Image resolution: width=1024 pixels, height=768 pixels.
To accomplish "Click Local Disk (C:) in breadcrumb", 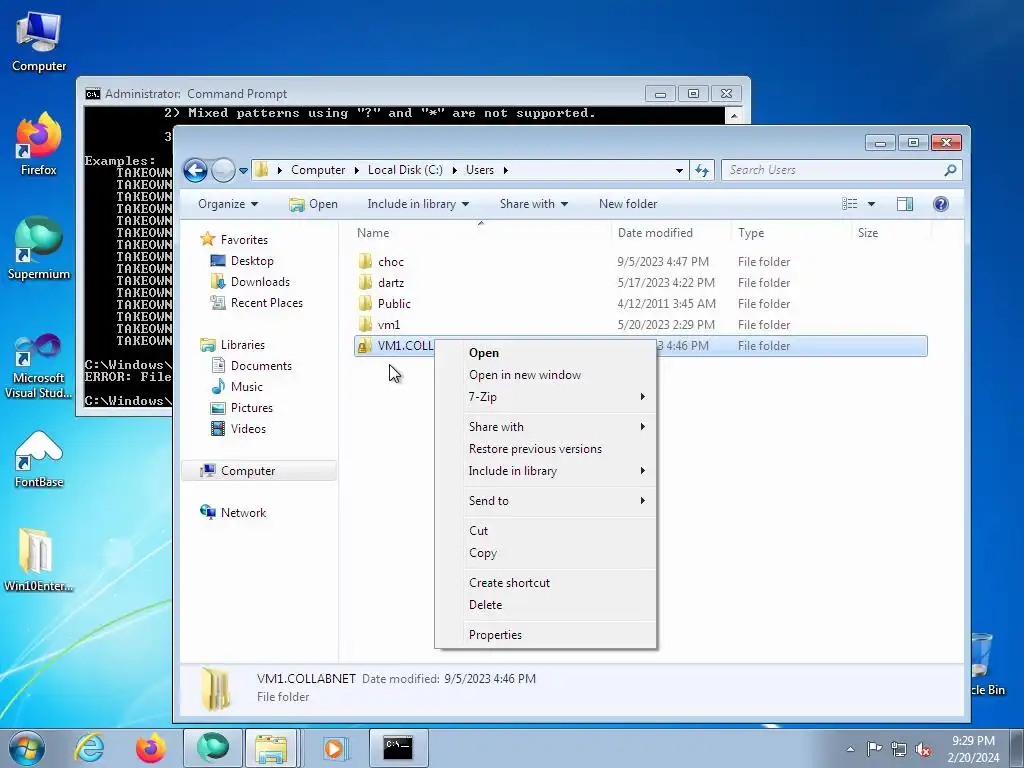I will pos(405,170).
